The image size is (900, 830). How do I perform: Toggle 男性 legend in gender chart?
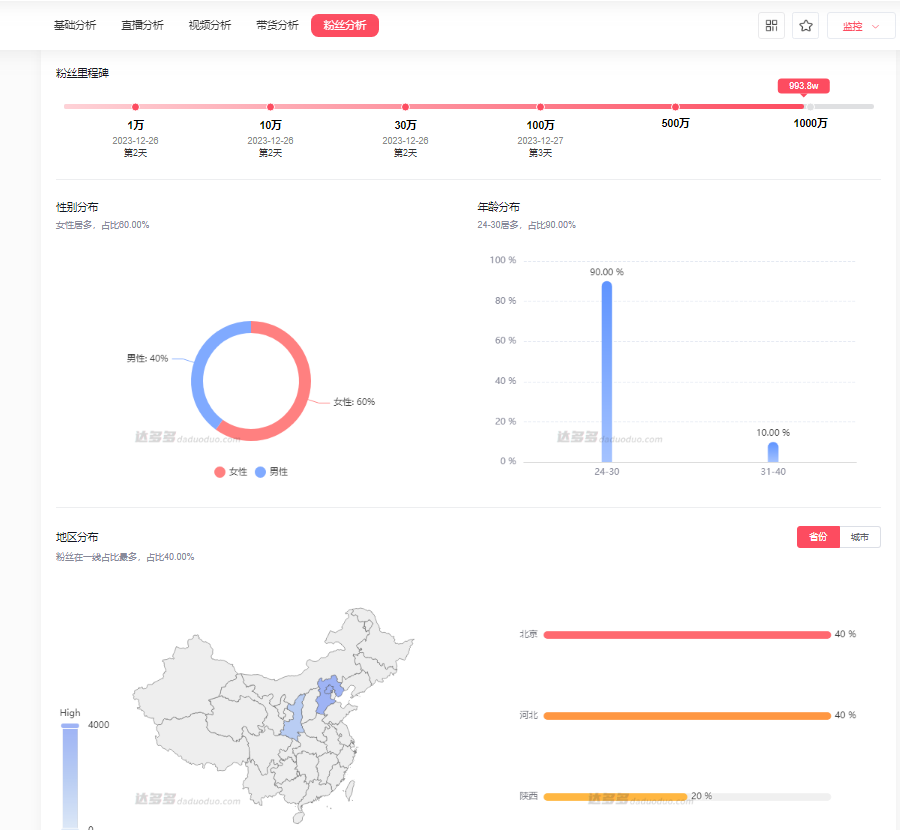(271, 471)
